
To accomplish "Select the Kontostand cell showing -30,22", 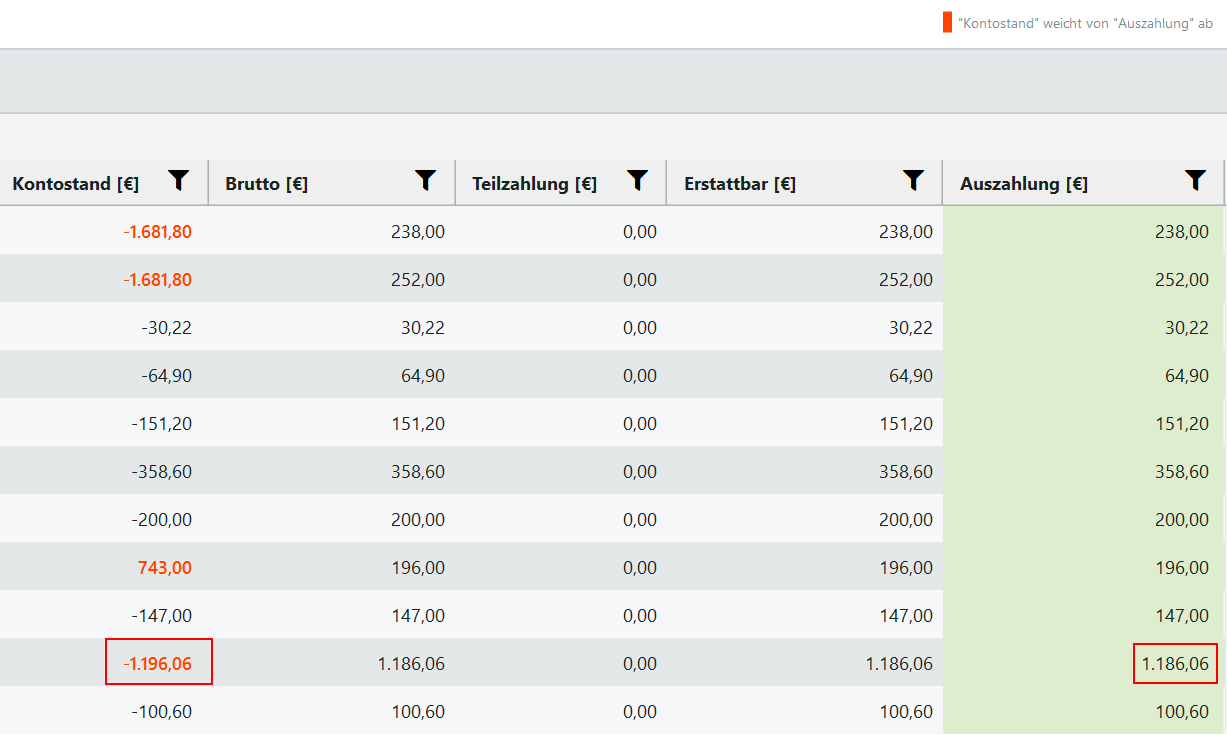I will click(166, 328).
